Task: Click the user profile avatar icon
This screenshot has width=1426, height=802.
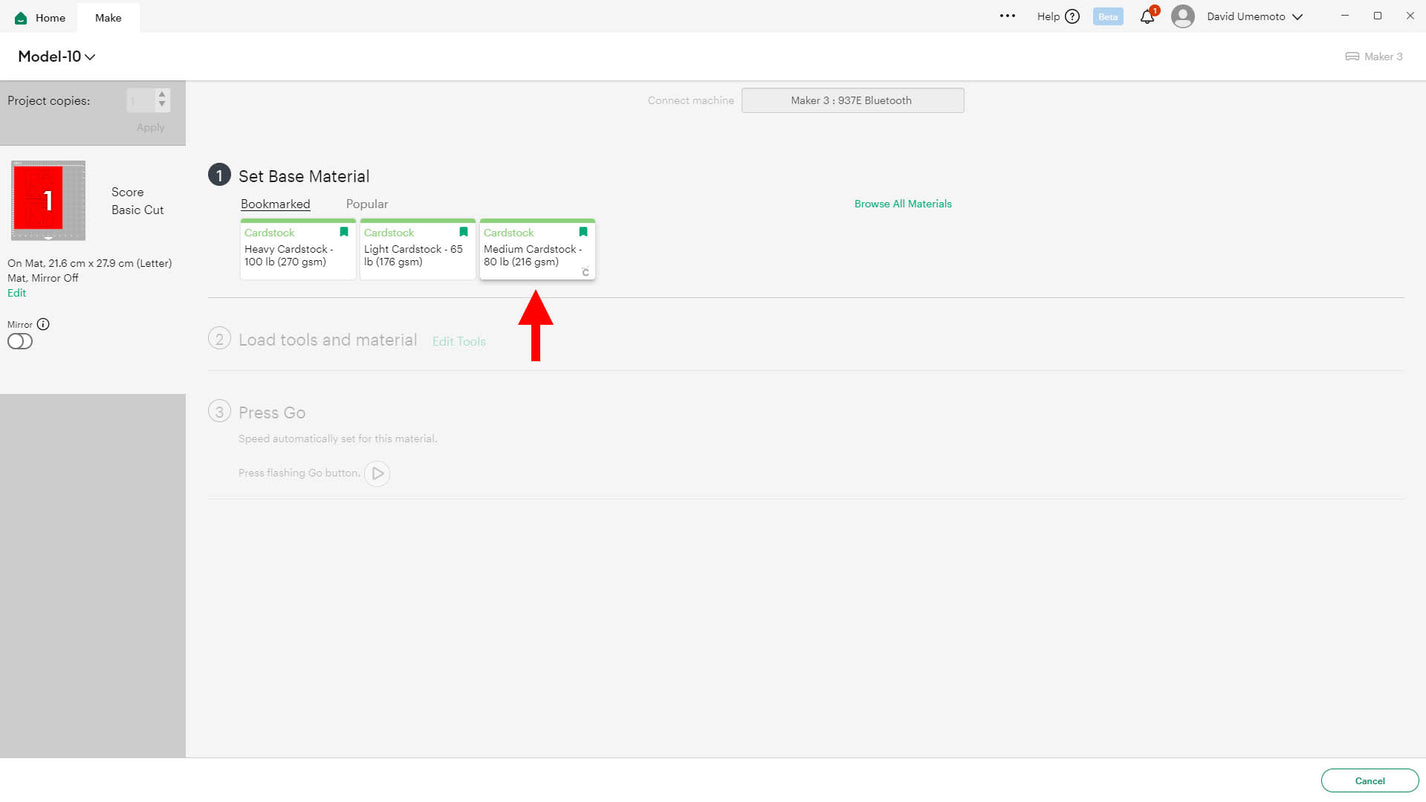Action: coord(1182,16)
